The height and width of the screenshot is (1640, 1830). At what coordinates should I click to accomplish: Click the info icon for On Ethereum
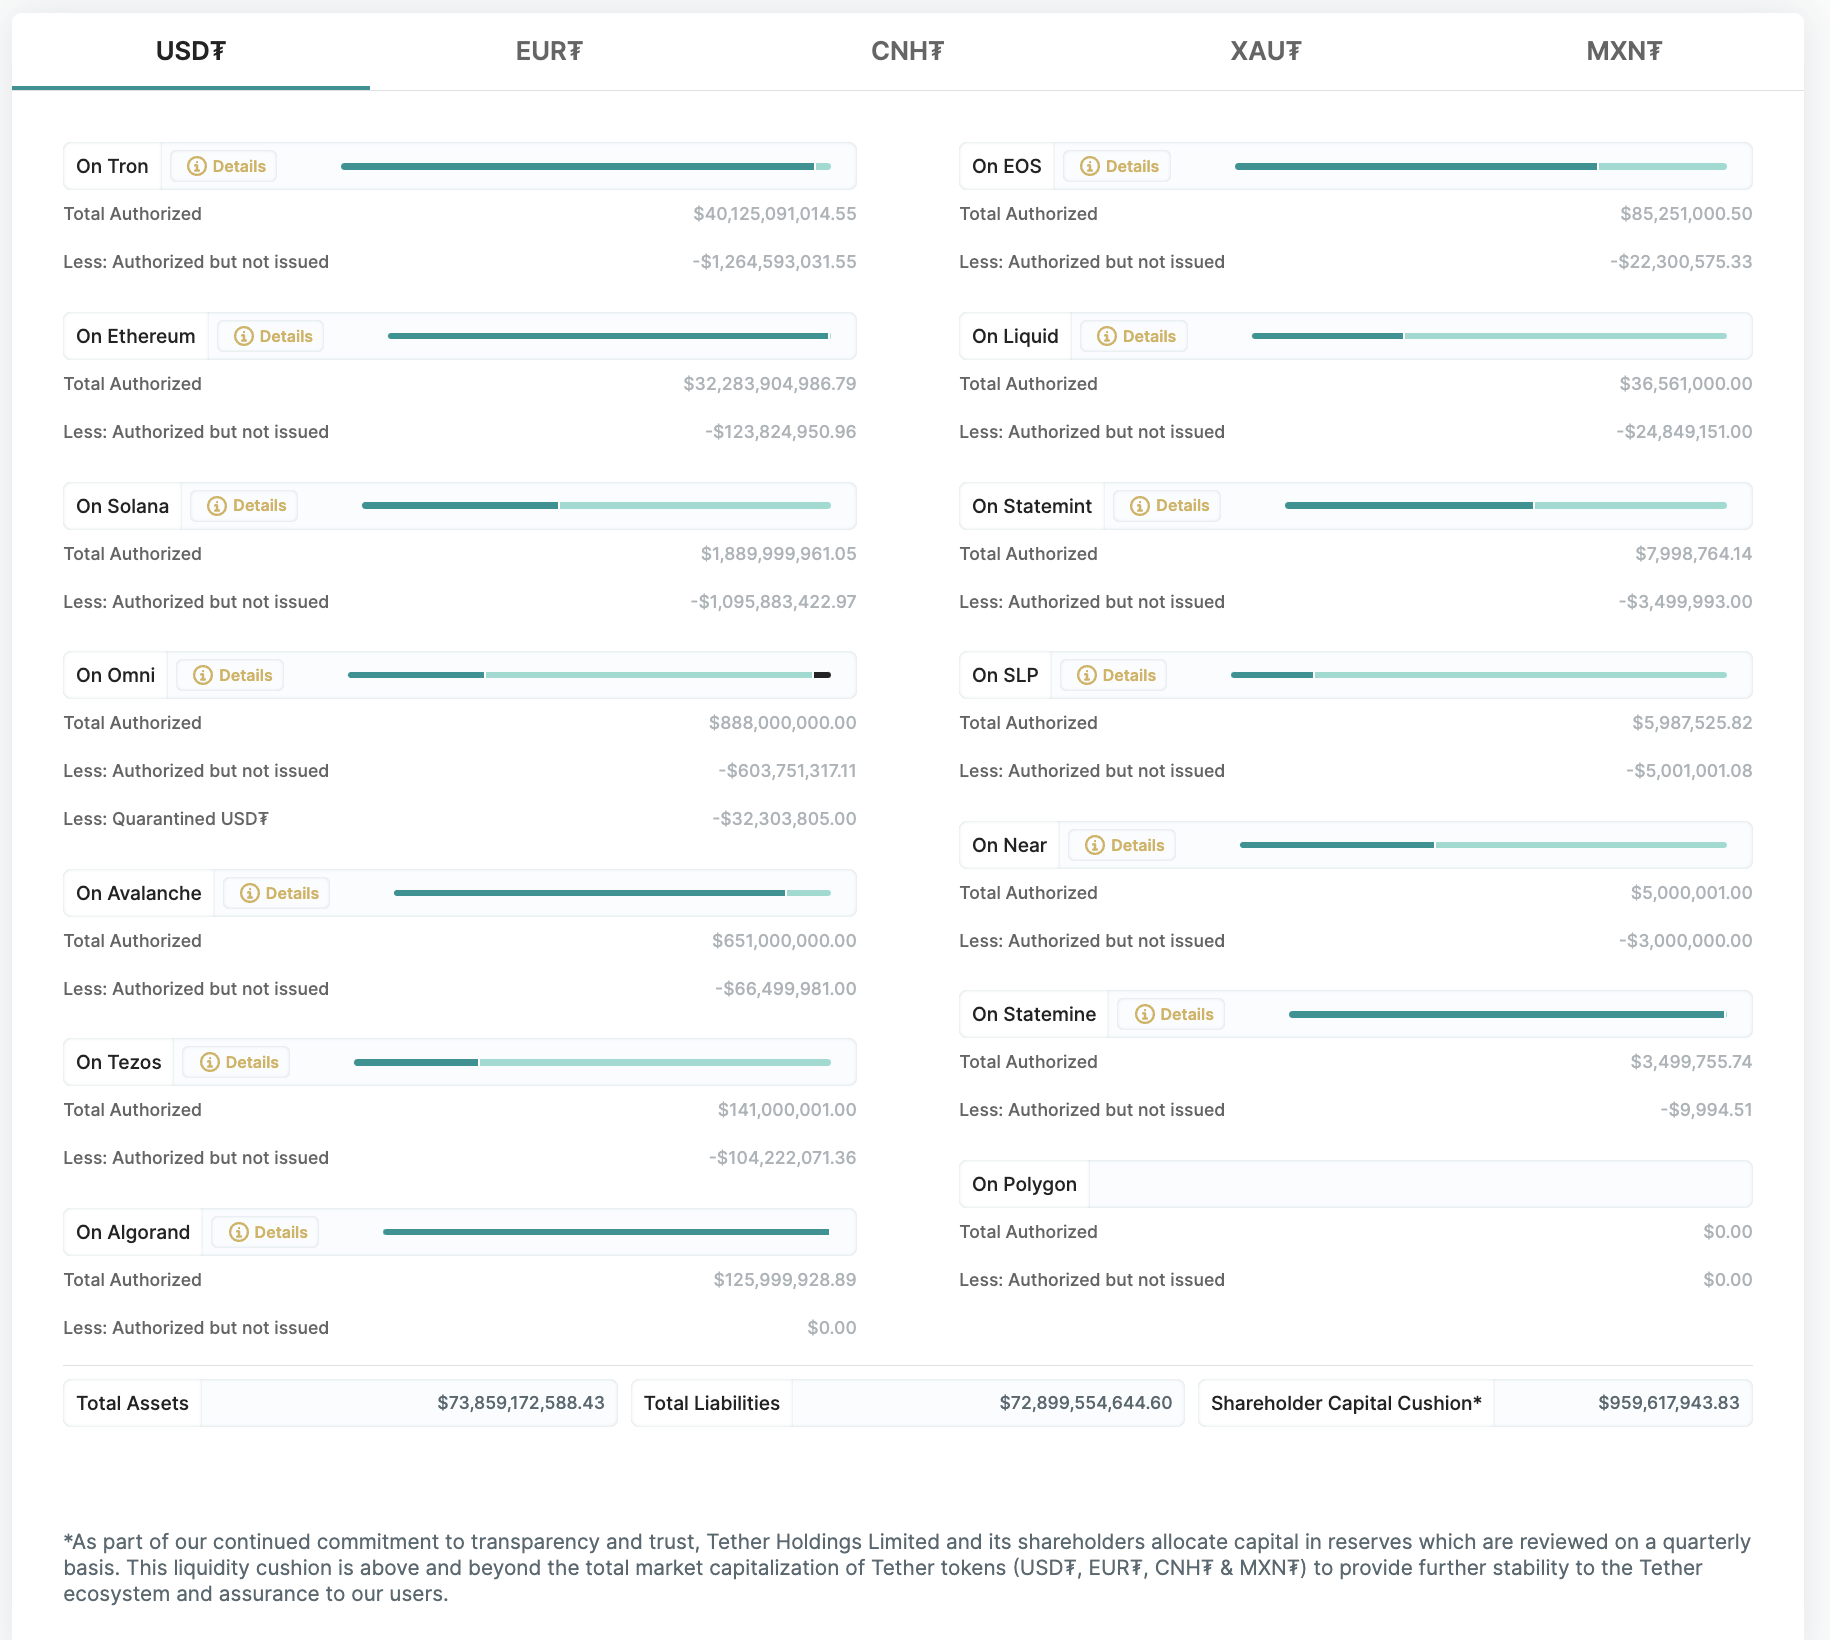point(244,337)
